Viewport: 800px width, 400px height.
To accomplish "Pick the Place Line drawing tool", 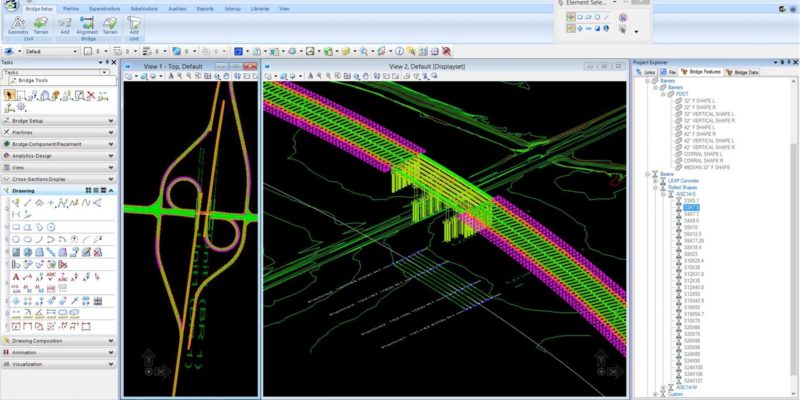I will point(28,203).
